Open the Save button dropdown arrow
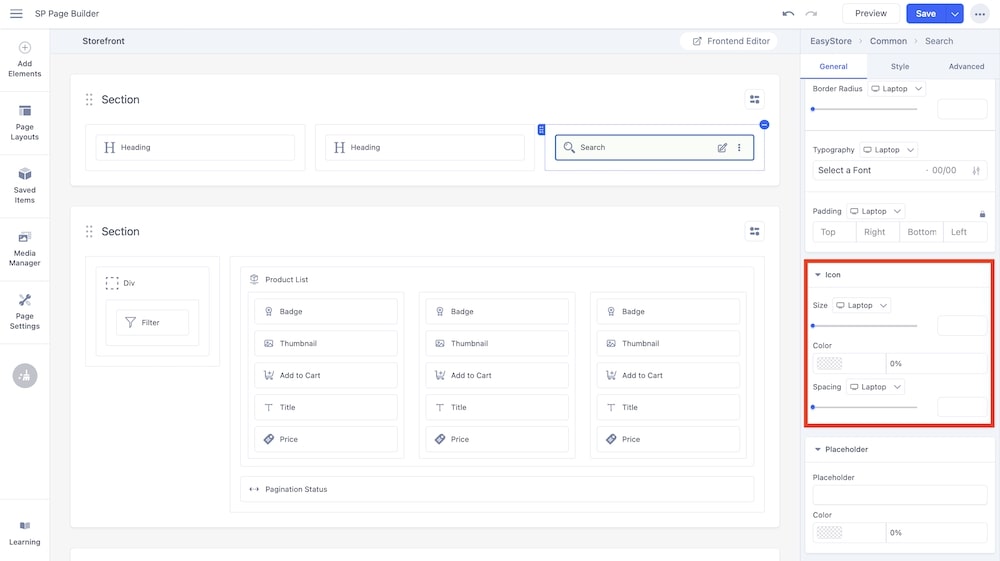The image size is (1000, 561). (955, 14)
